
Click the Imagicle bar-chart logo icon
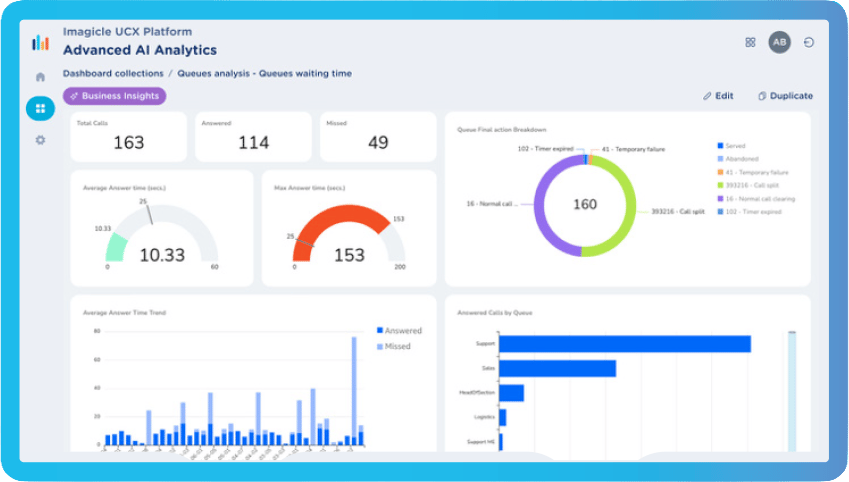pyautogui.click(x=41, y=42)
